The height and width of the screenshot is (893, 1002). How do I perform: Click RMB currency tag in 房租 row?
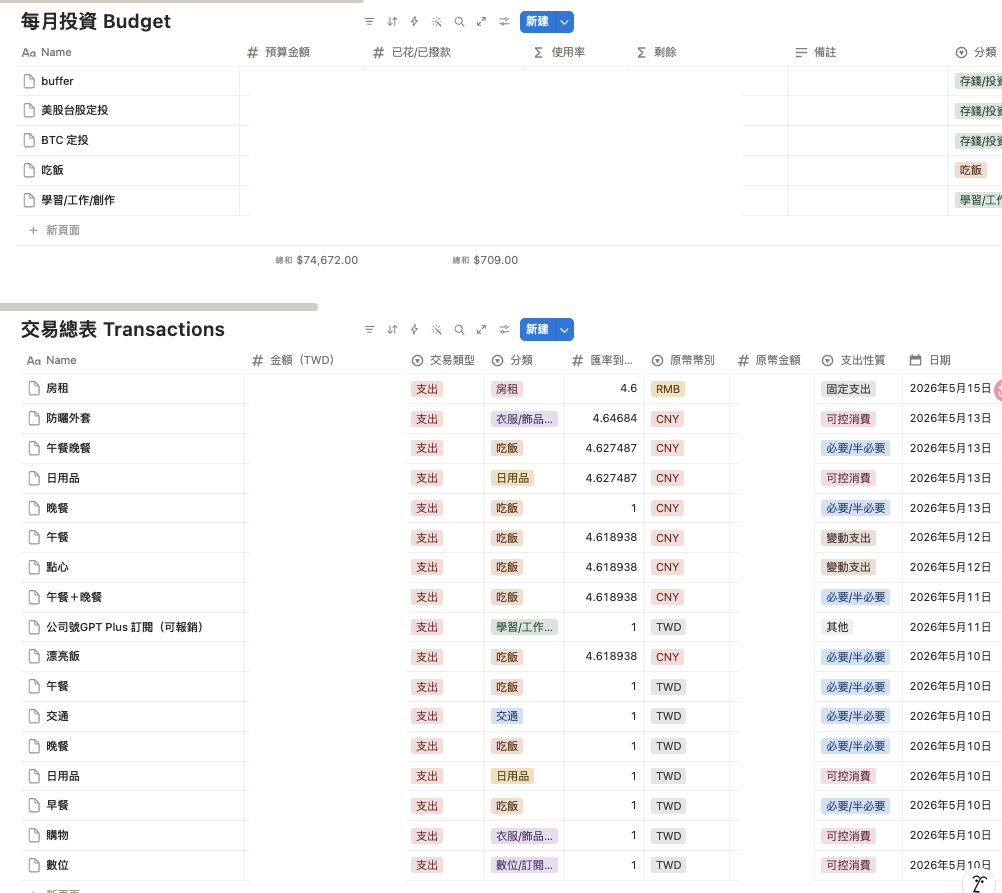[x=668, y=389]
